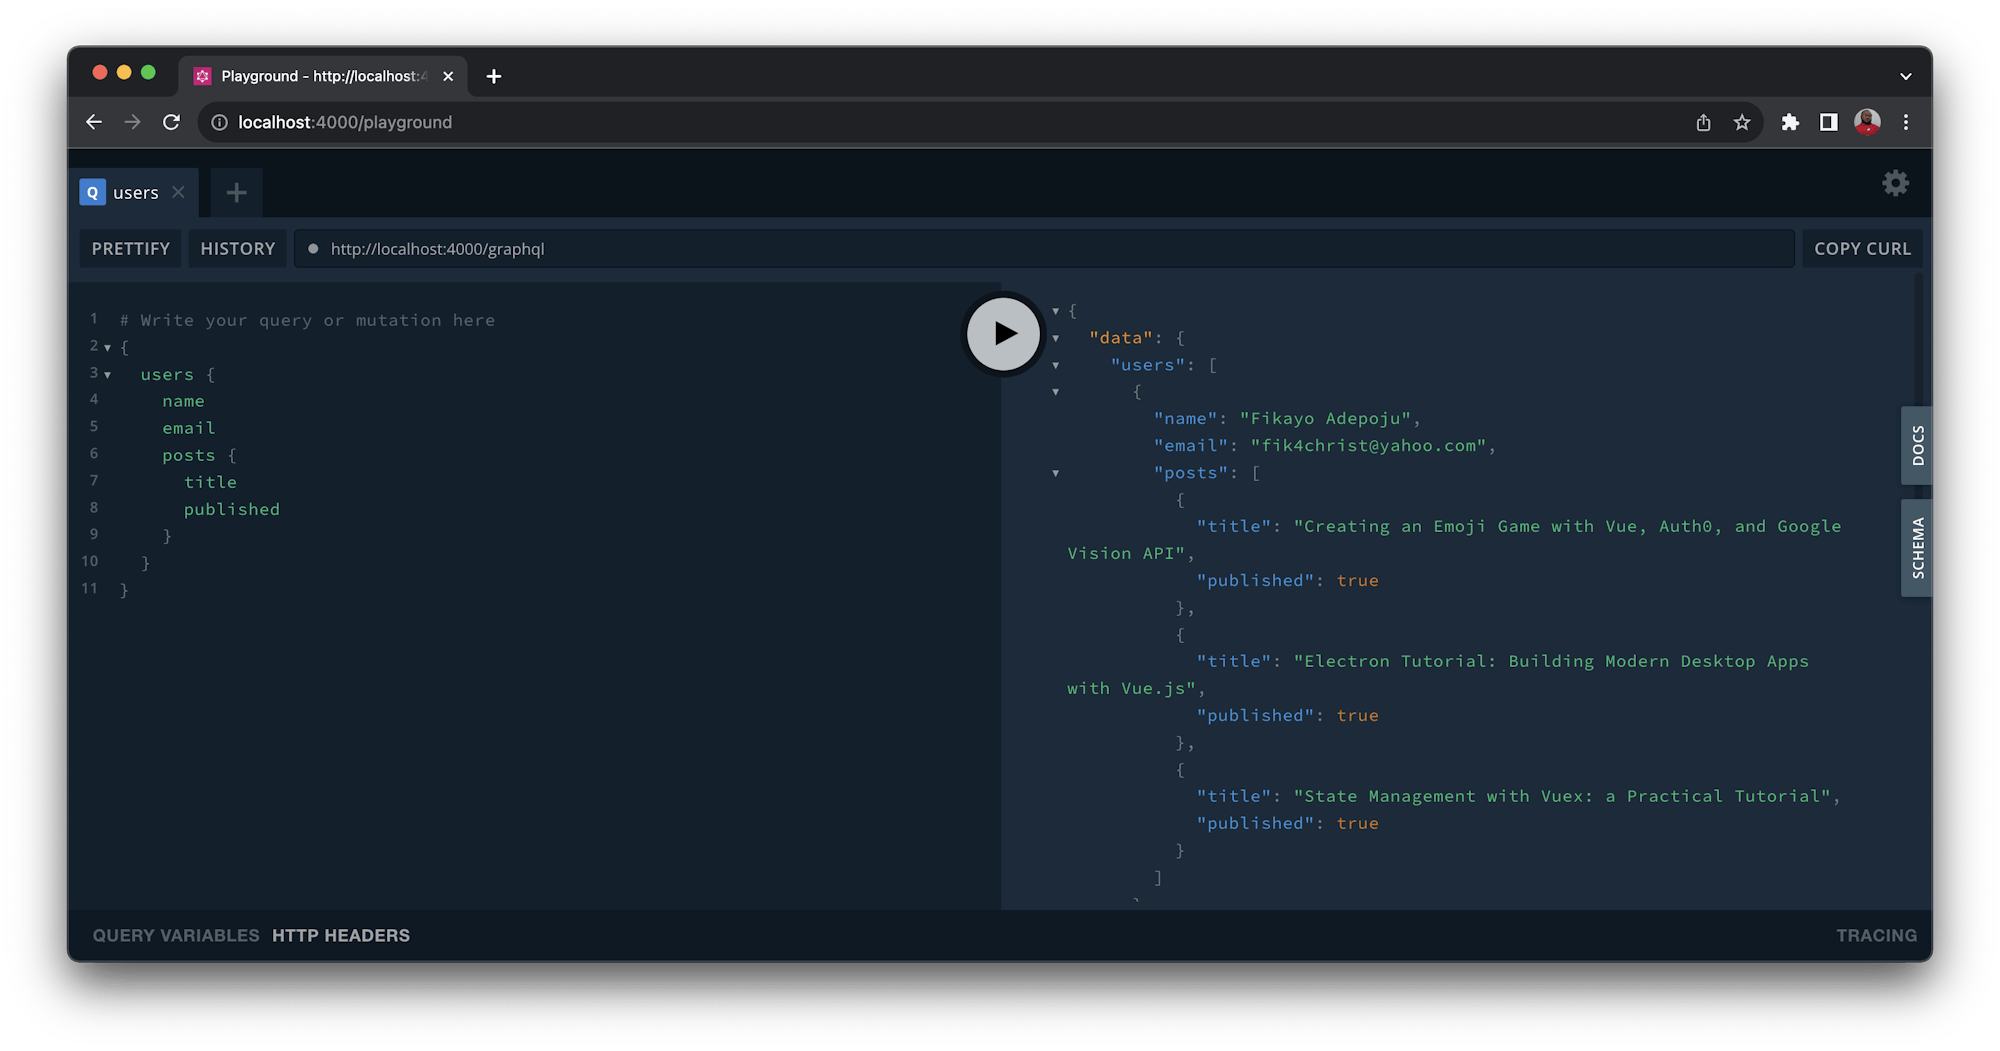Screen dimensions: 2000x1051
Task: Click the share icon in the address bar
Action: tap(1703, 122)
